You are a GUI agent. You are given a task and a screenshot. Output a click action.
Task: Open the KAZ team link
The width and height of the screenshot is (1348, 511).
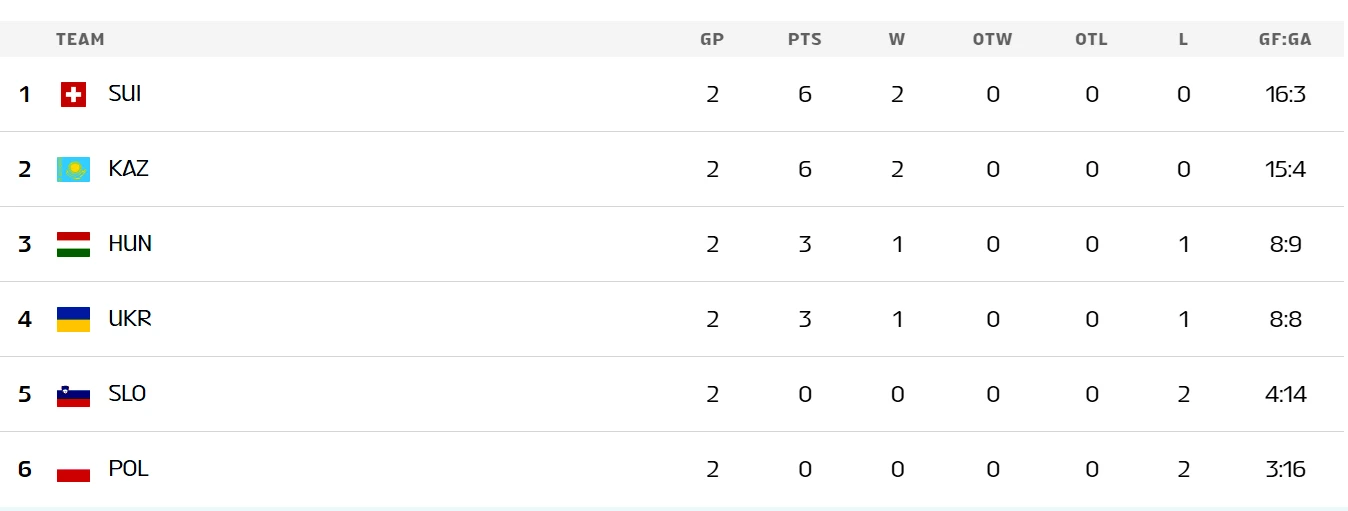coord(129,169)
